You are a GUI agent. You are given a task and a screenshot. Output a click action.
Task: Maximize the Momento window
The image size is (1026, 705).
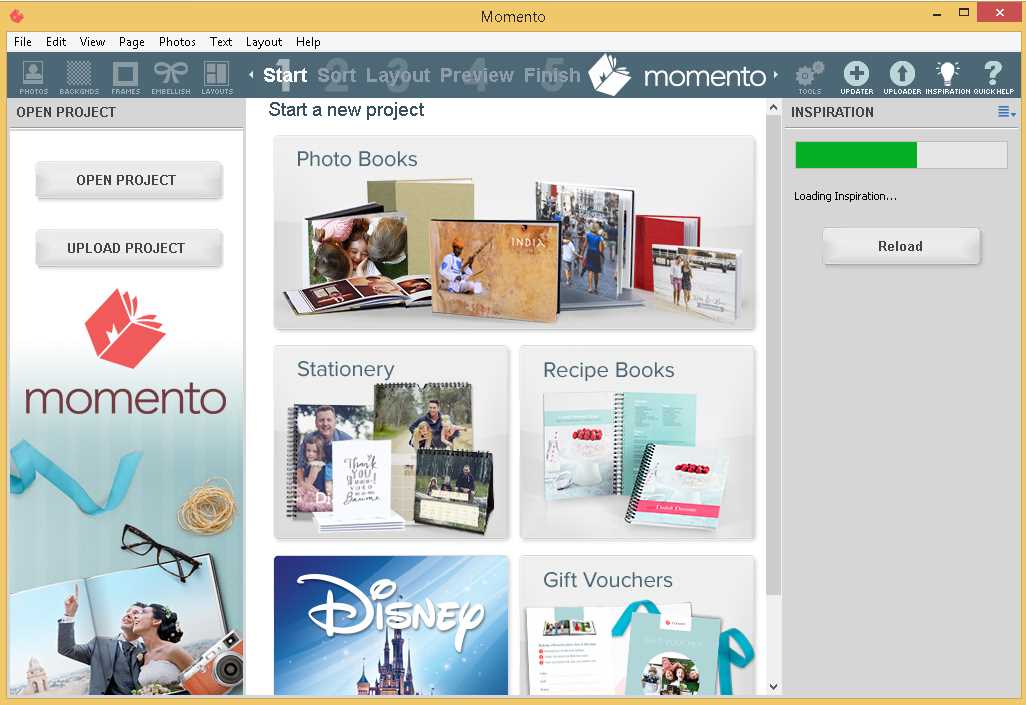963,12
